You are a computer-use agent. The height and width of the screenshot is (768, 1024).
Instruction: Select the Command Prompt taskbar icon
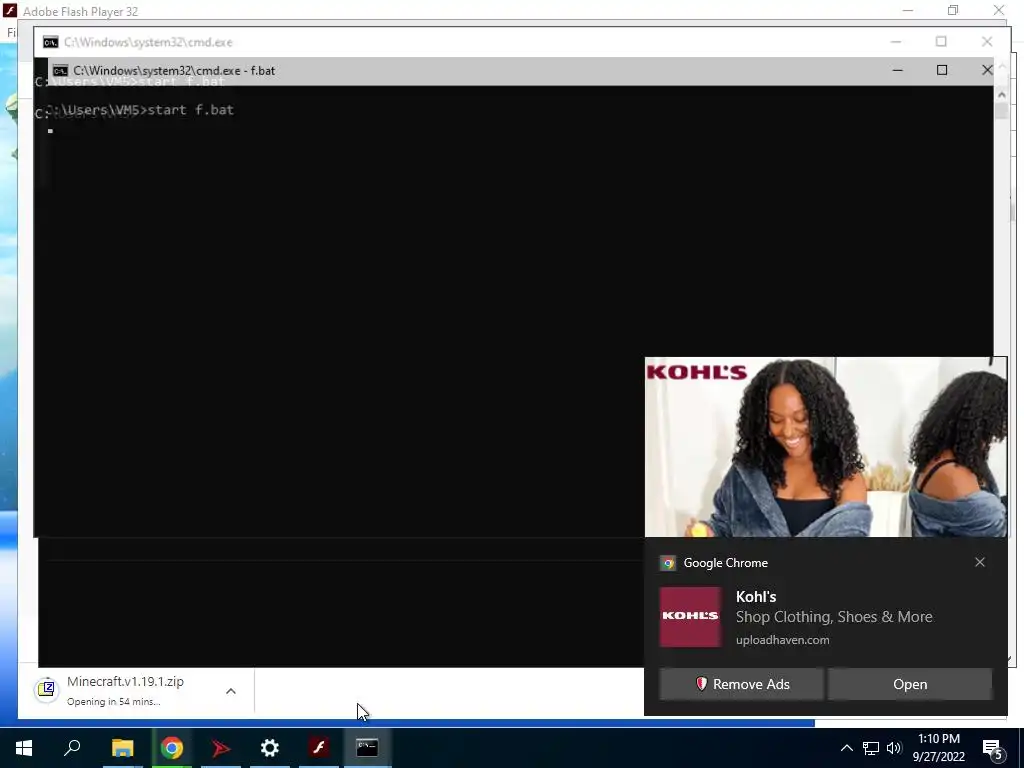pyautogui.click(x=367, y=748)
